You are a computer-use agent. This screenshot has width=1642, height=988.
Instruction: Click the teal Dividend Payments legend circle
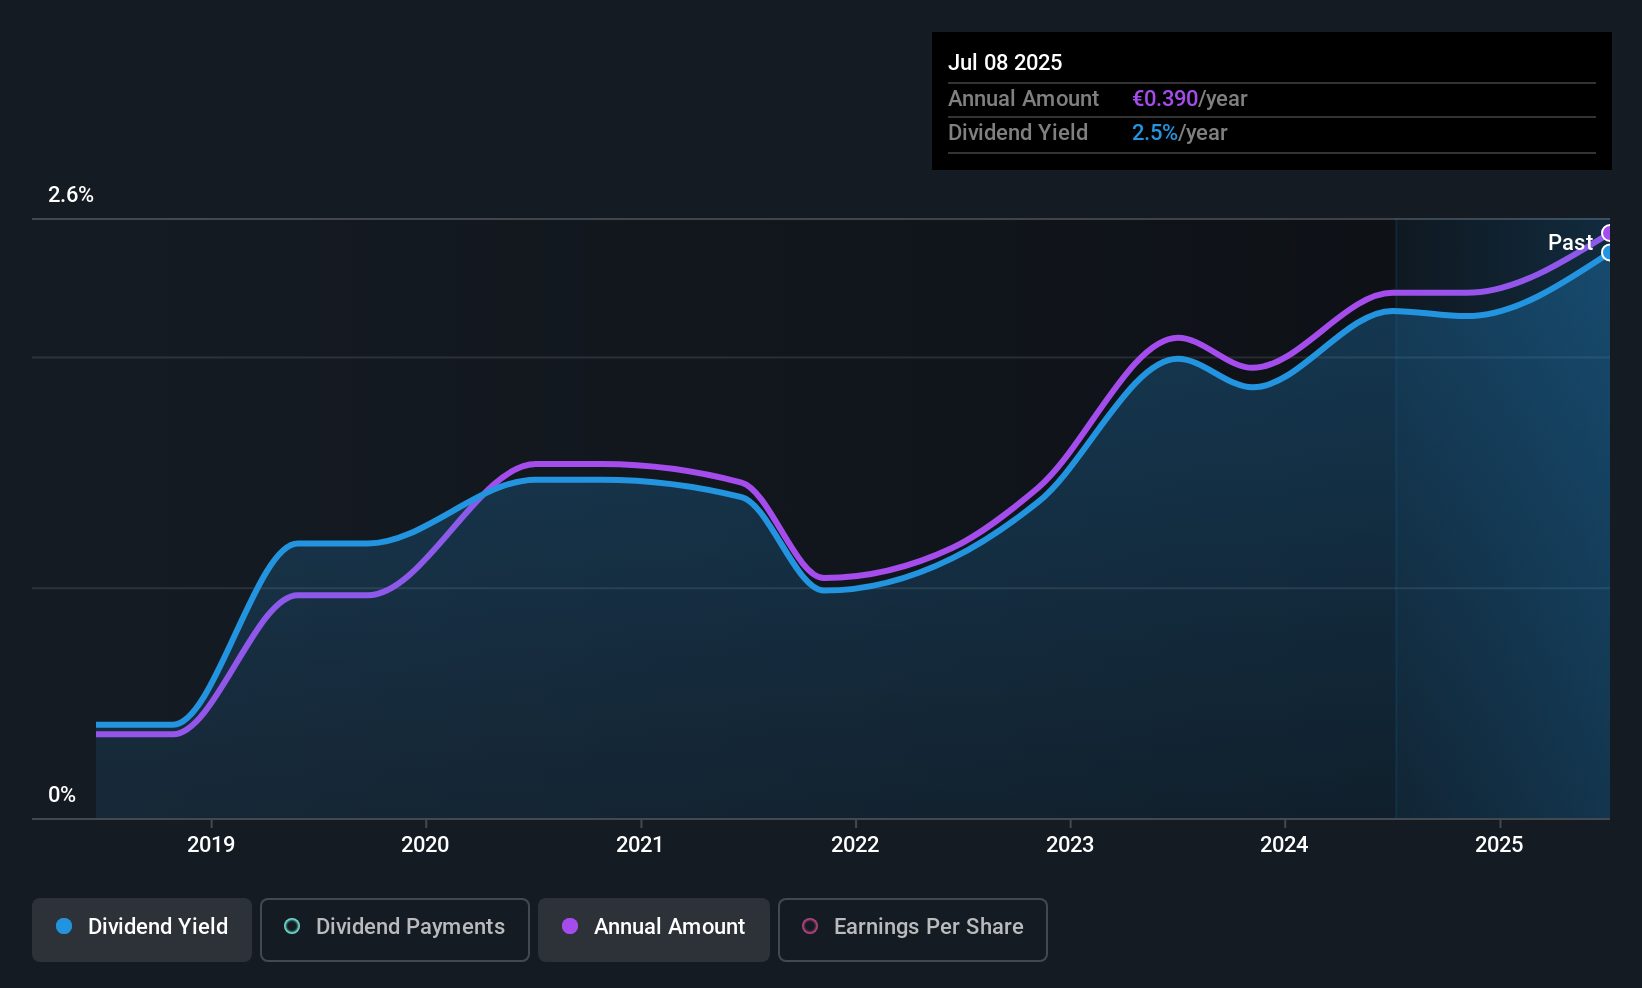[x=292, y=926]
